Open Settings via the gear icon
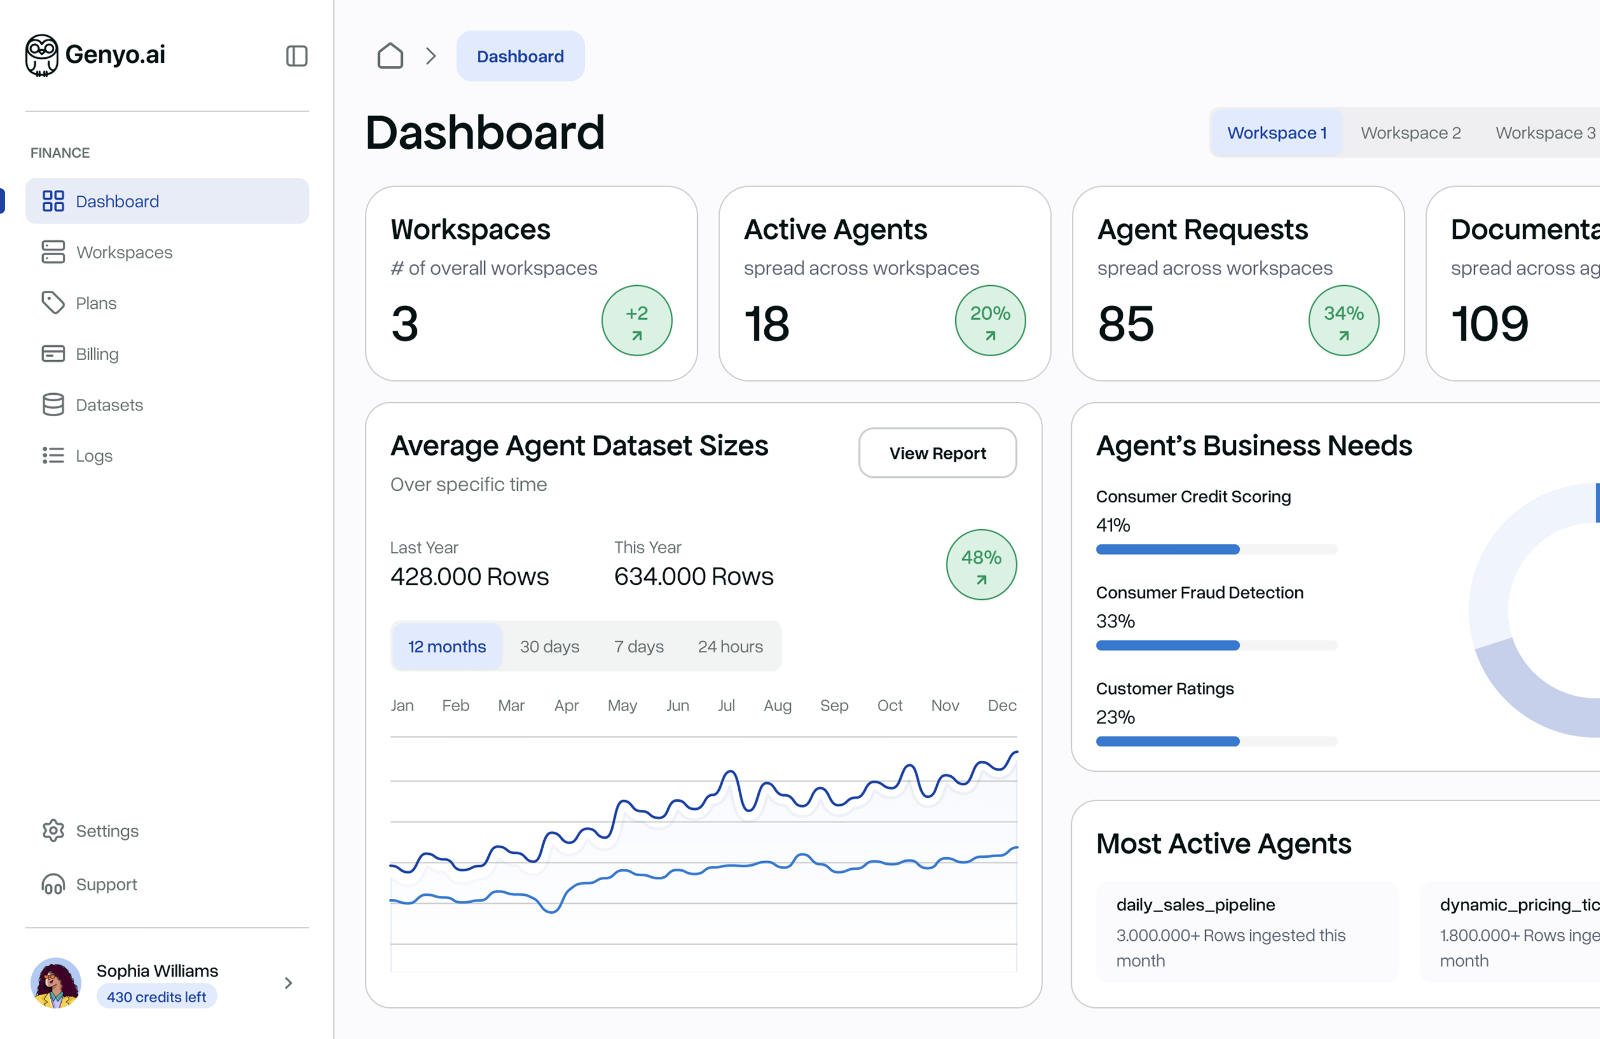Viewport: 1600px width, 1039px height. (x=54, y=831)
